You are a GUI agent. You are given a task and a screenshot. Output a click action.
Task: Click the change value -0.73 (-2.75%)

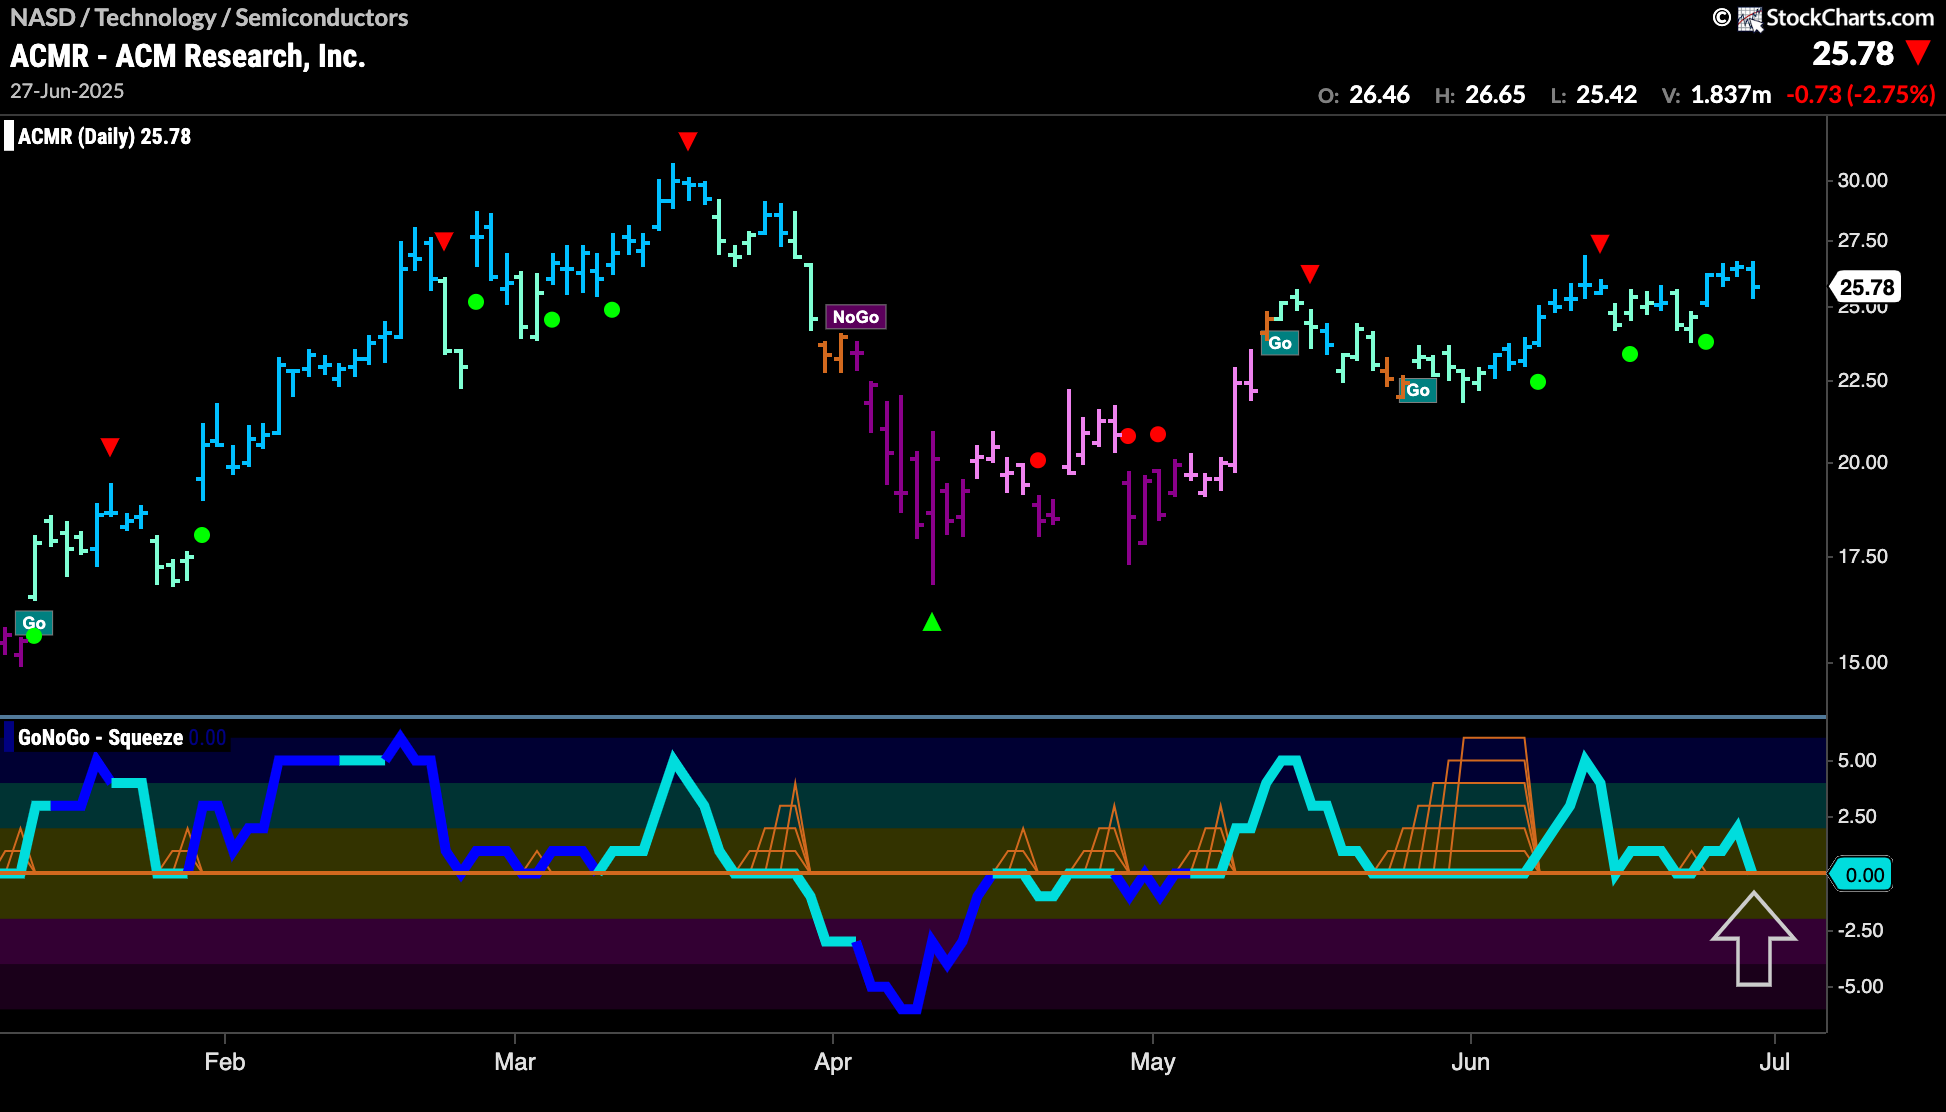pos(1861,95)
